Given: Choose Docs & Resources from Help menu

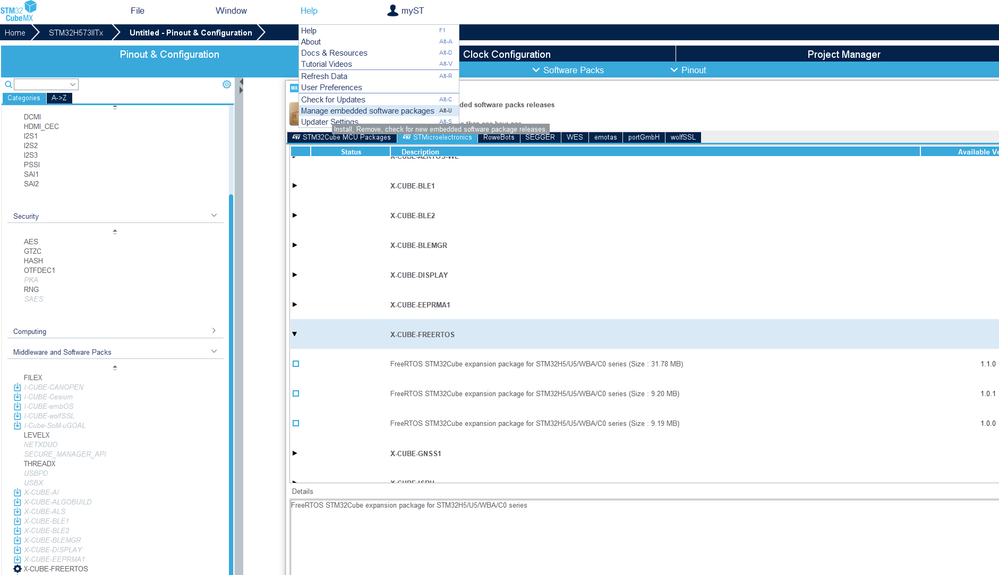Looking at the screenshot, I should coord(378,53).
